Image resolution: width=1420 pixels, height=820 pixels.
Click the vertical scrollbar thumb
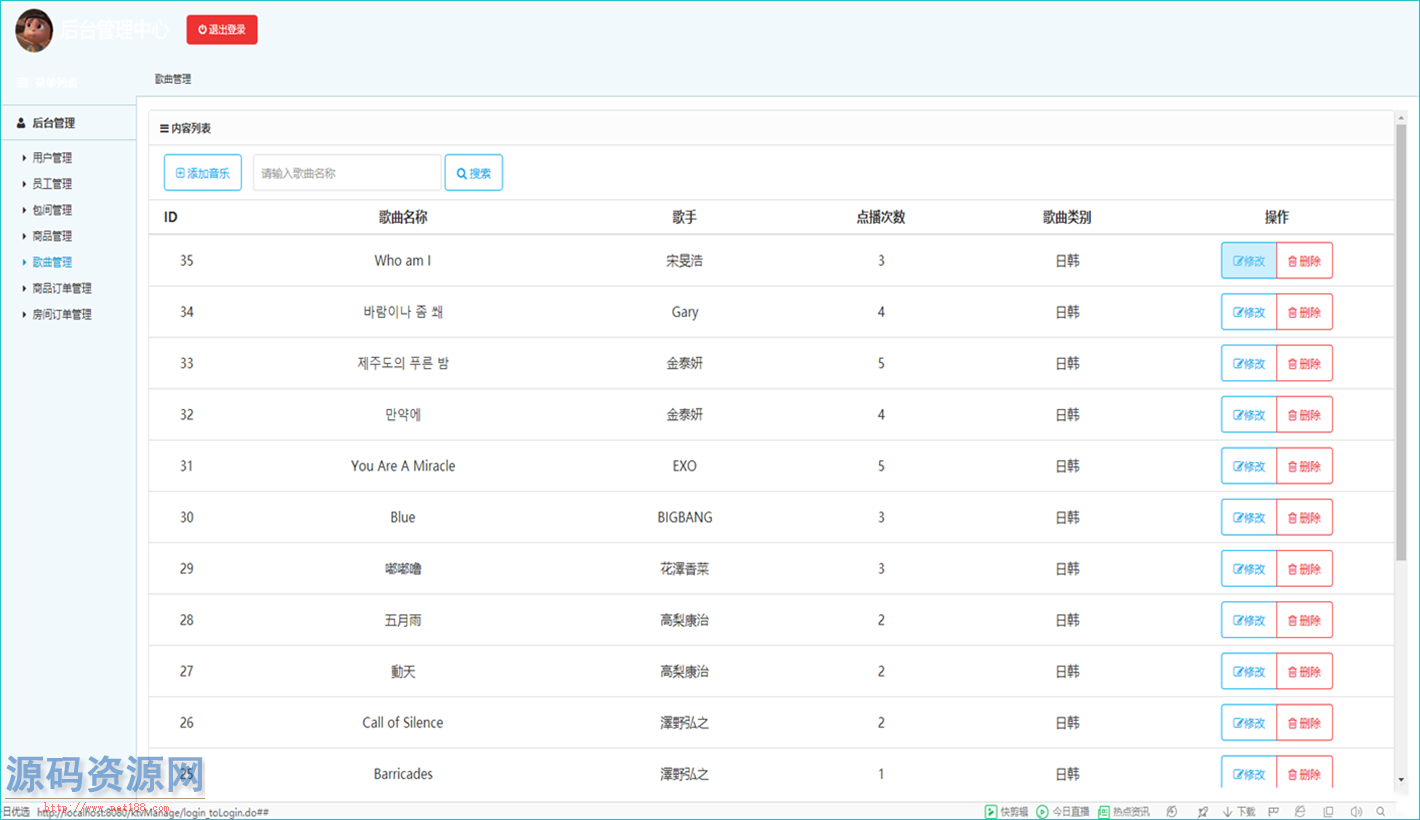pos(1401,340)
